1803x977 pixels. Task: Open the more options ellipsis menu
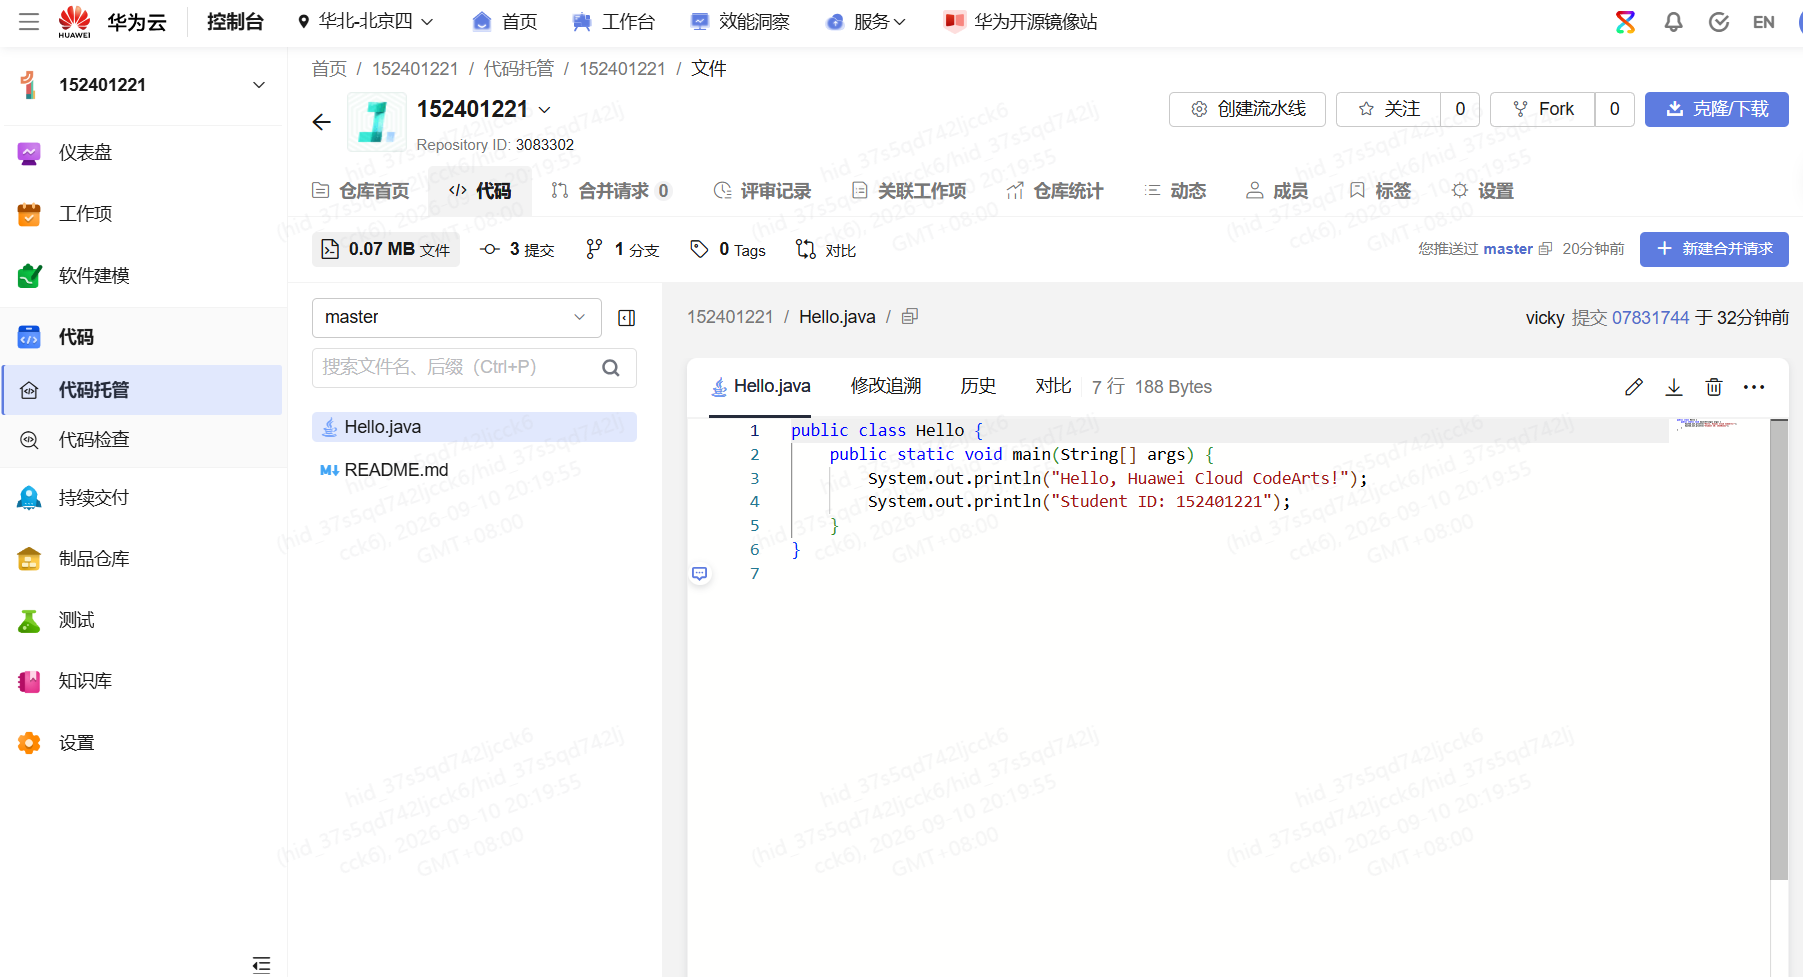click(1754, 387)
